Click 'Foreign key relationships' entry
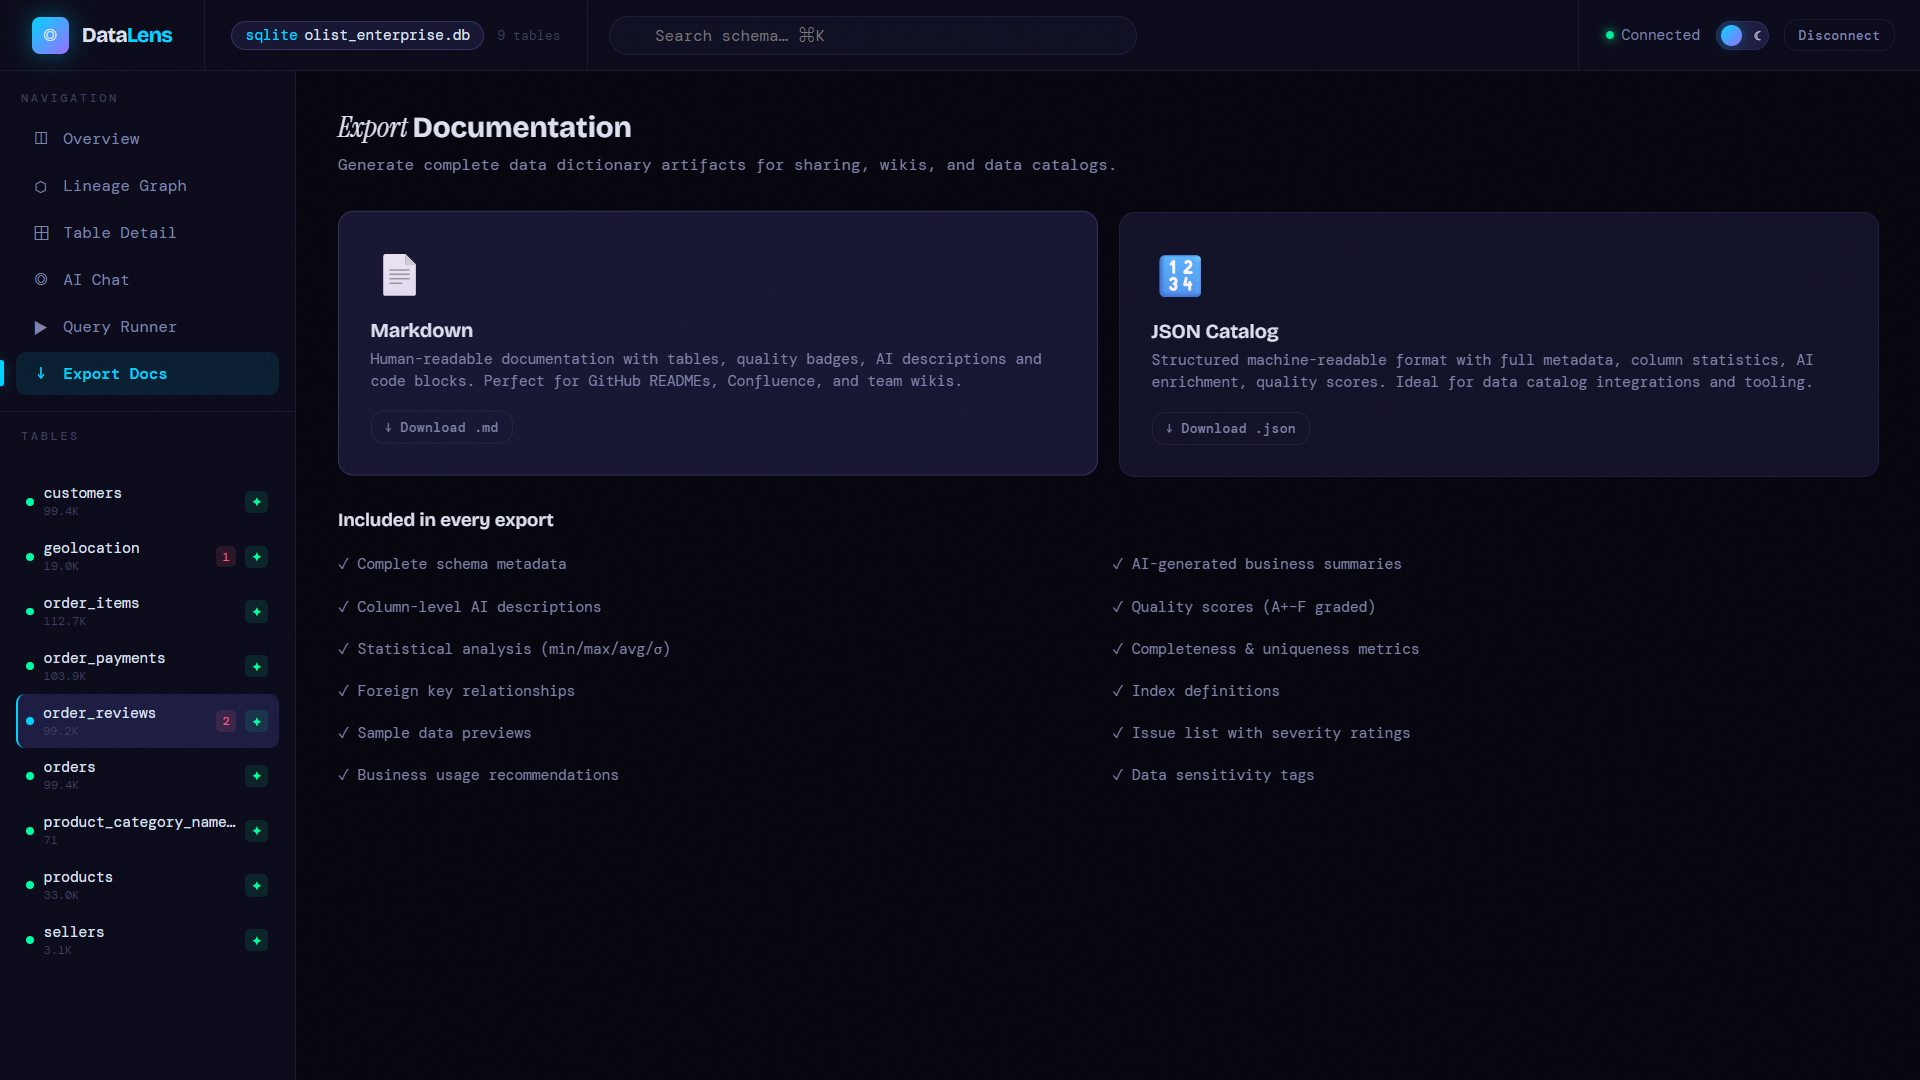This screenshot has width=1920, height=1080. 456,691
